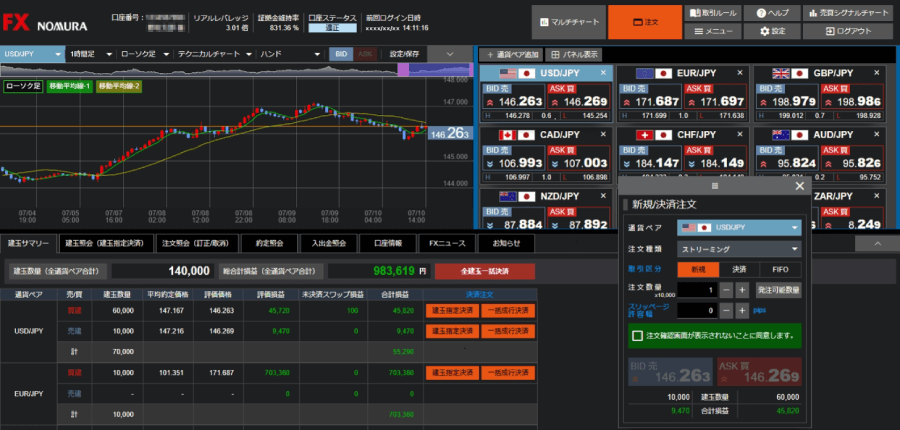Open the メニュー menu
The width and height of the screenshot is (900, 430).
[x=713, y=31]
